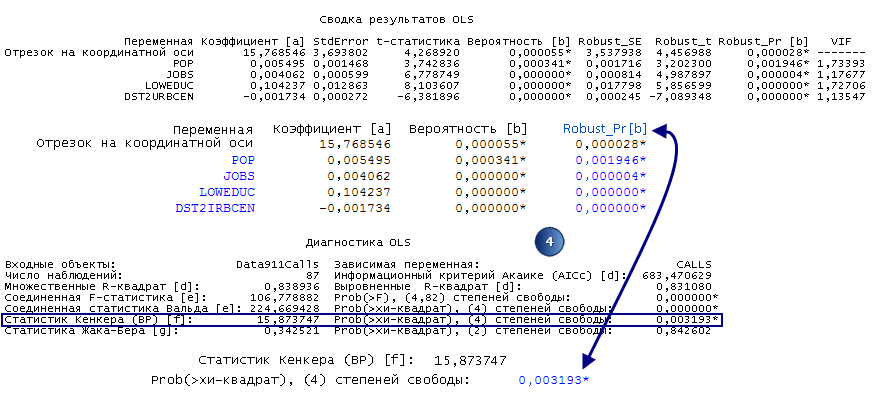Screen dimensions: 874x395
Task: Select Robust_t value "4,456988"
Action: [x=684, y=53]
